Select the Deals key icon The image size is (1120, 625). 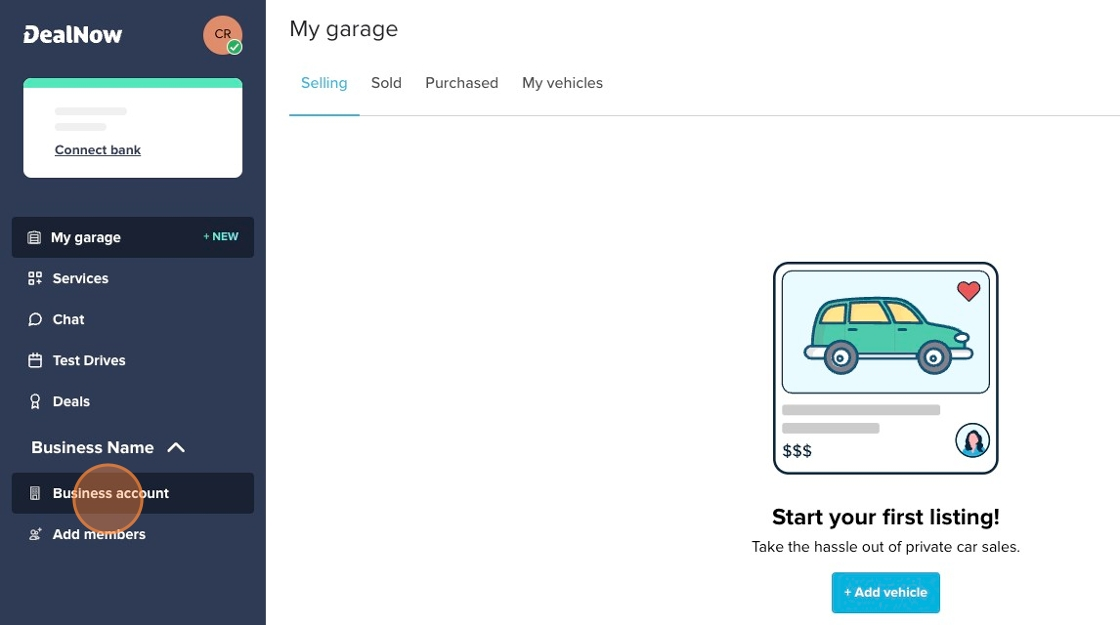(x=33, y=401)
